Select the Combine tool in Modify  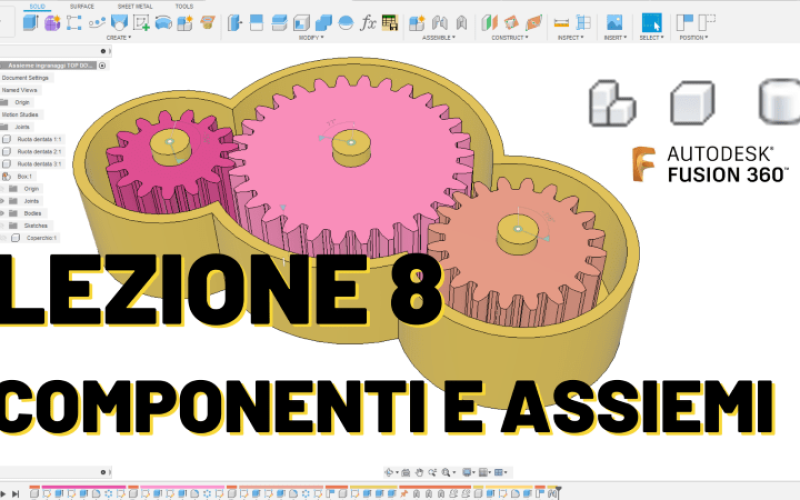tap(323, 23)
